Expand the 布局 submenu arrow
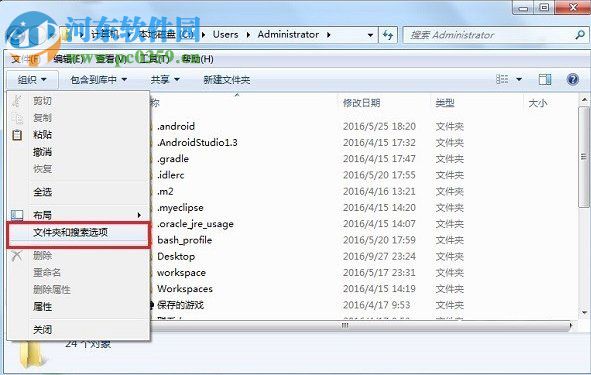 [139, 215]
